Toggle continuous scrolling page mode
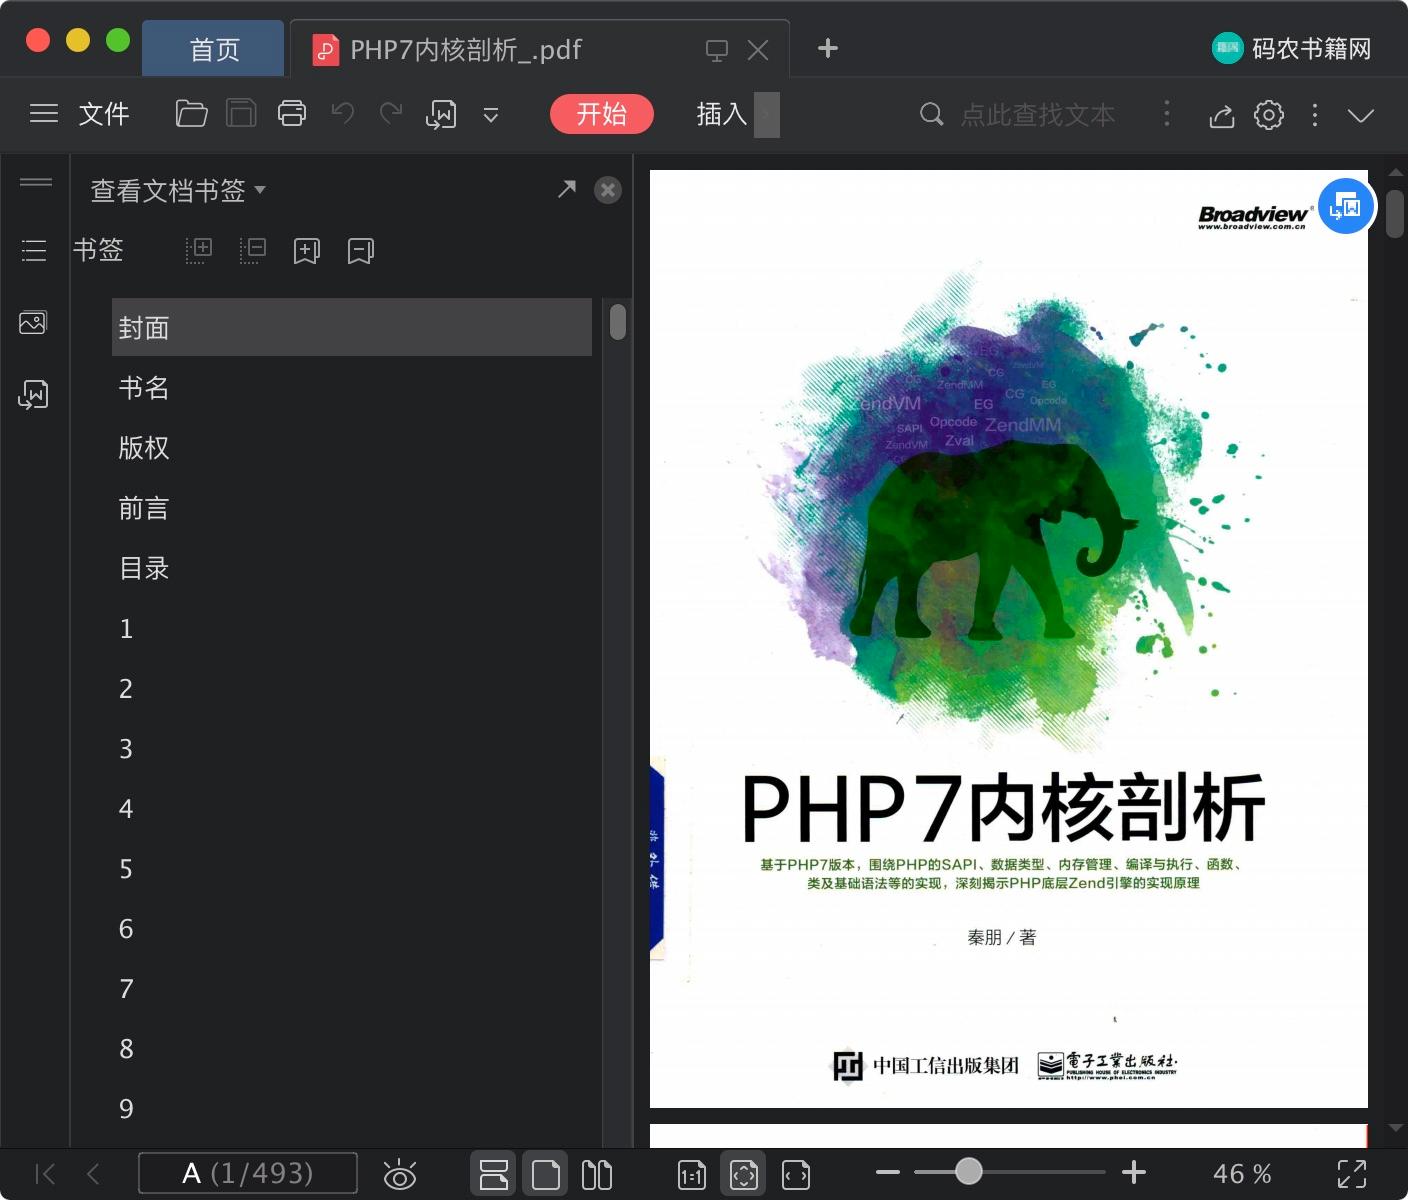Screen dimensions: 1408x1200 click(x=494, y=1174)
